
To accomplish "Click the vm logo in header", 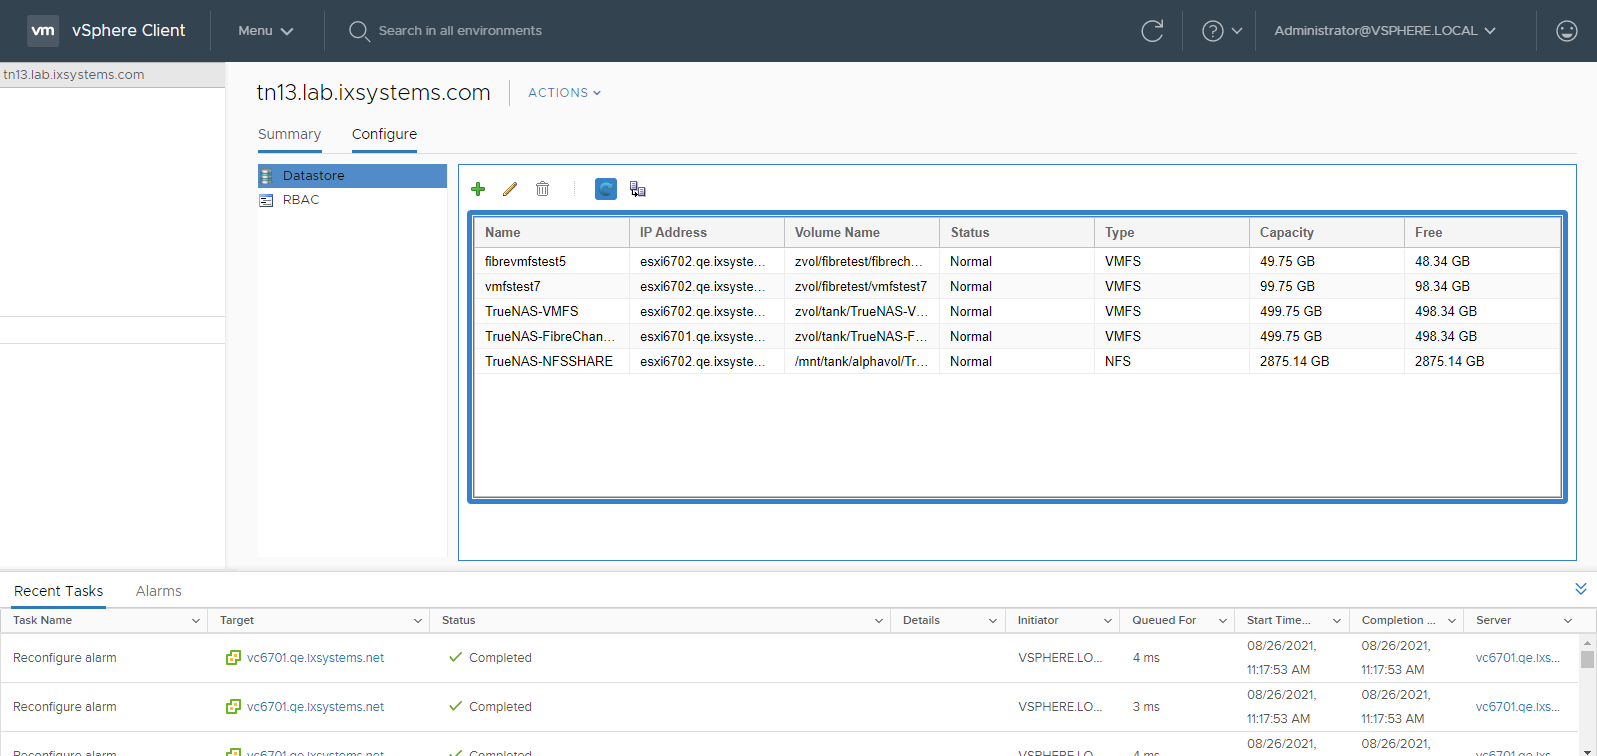I will (43, 31).
